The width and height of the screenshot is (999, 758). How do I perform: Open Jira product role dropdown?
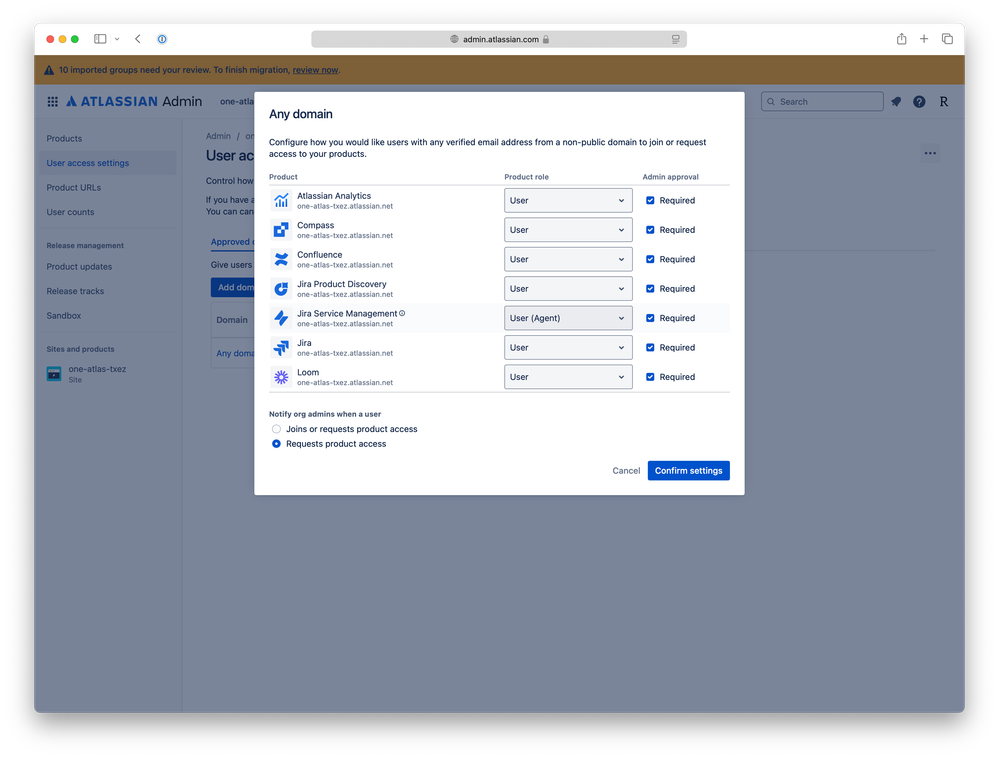[x=568, y=347]
